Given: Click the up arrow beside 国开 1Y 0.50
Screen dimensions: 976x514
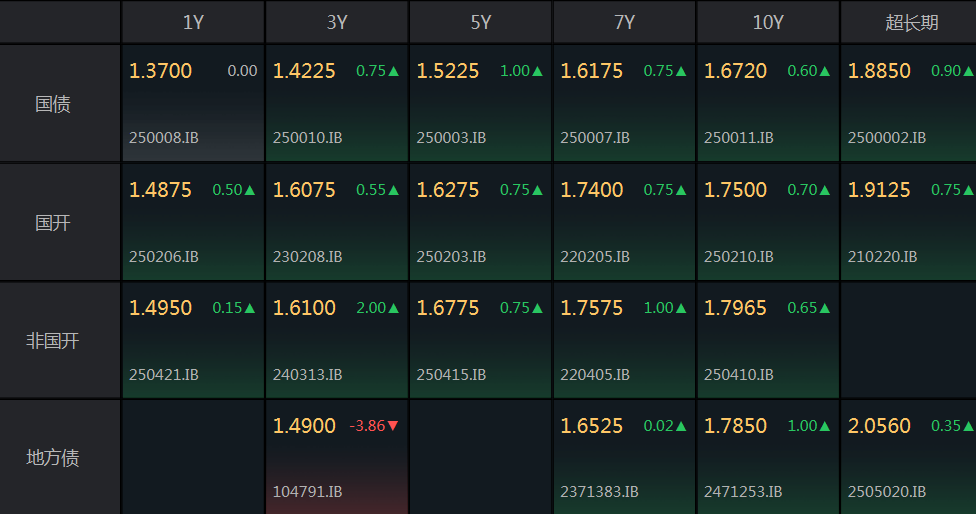Looking at the screenshot, I should [x=250, y=190].
